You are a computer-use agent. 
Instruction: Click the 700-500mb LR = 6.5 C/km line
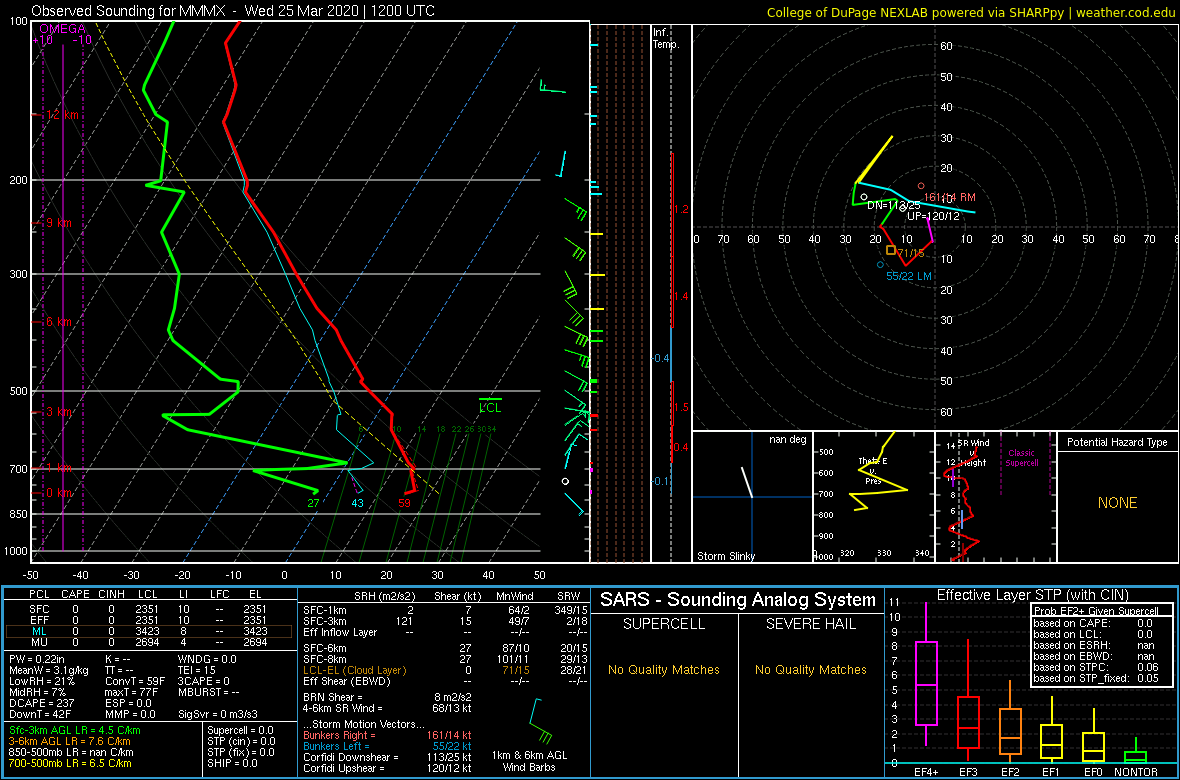(71, 763)
